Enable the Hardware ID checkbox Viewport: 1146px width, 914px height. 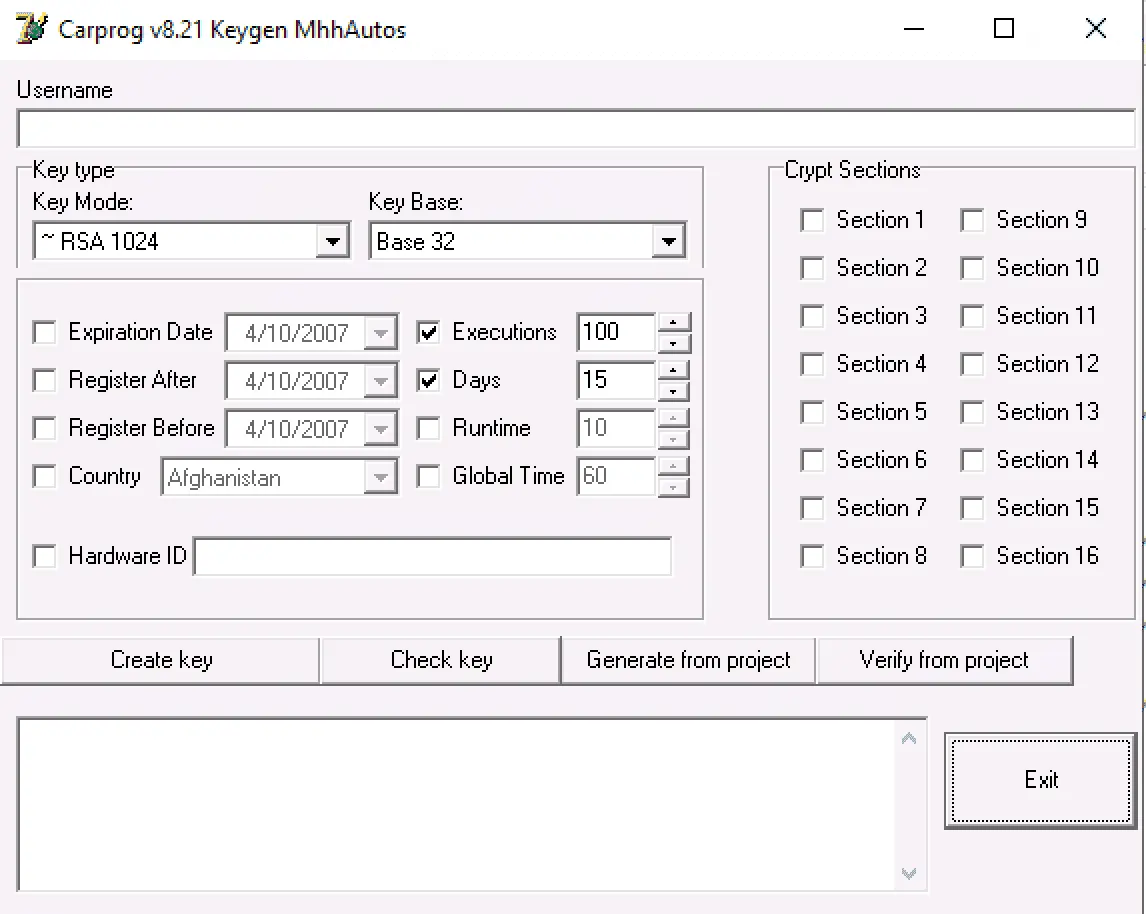[x=45, y=556]
